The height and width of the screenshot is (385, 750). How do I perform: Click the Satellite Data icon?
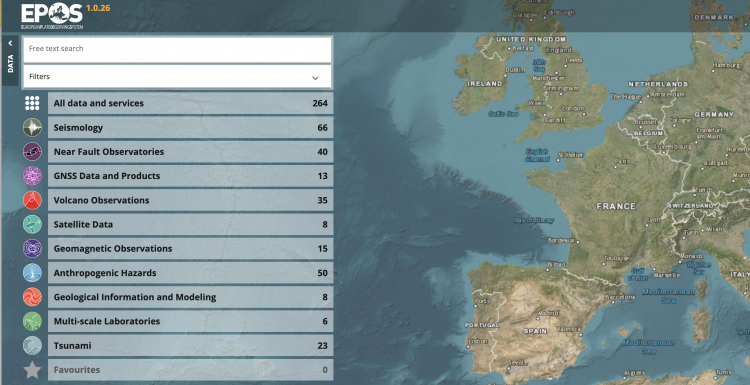coord(32,224)
